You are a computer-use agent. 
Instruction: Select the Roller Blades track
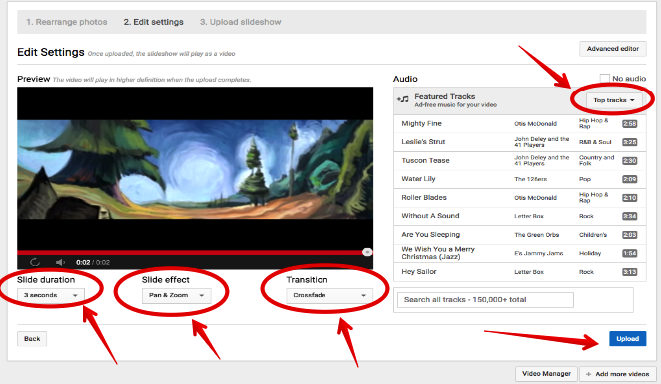pos(519,198)
